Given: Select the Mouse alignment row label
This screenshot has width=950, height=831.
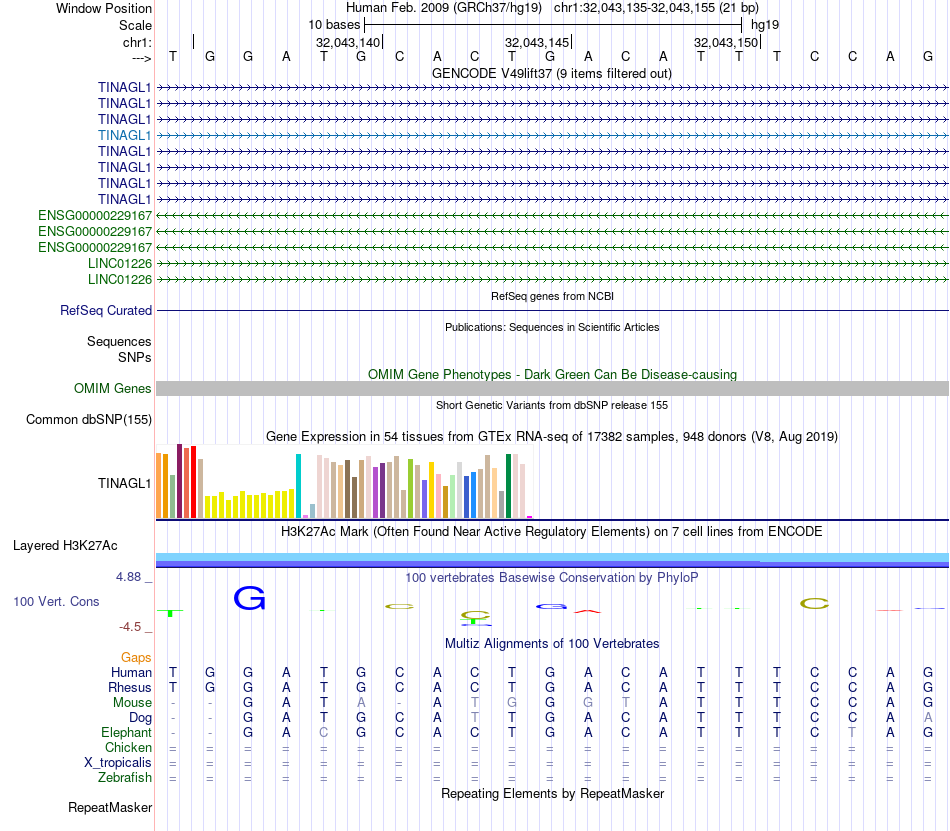Looking at the screenshot, I should point(132,703).
